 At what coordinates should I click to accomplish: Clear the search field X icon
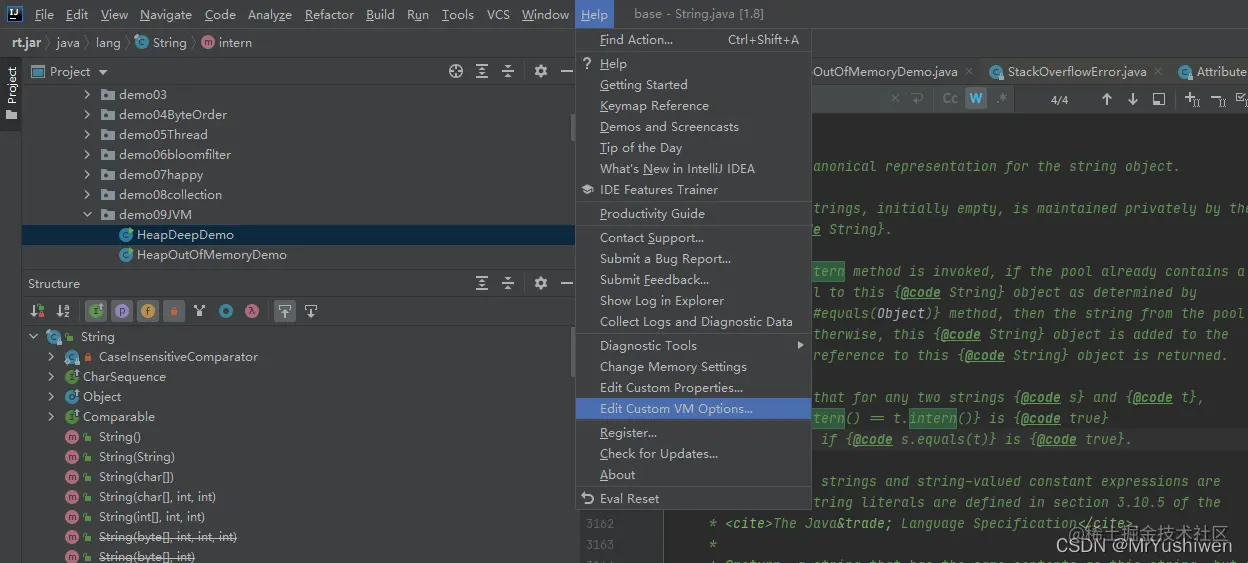click(x=896, y=98)
